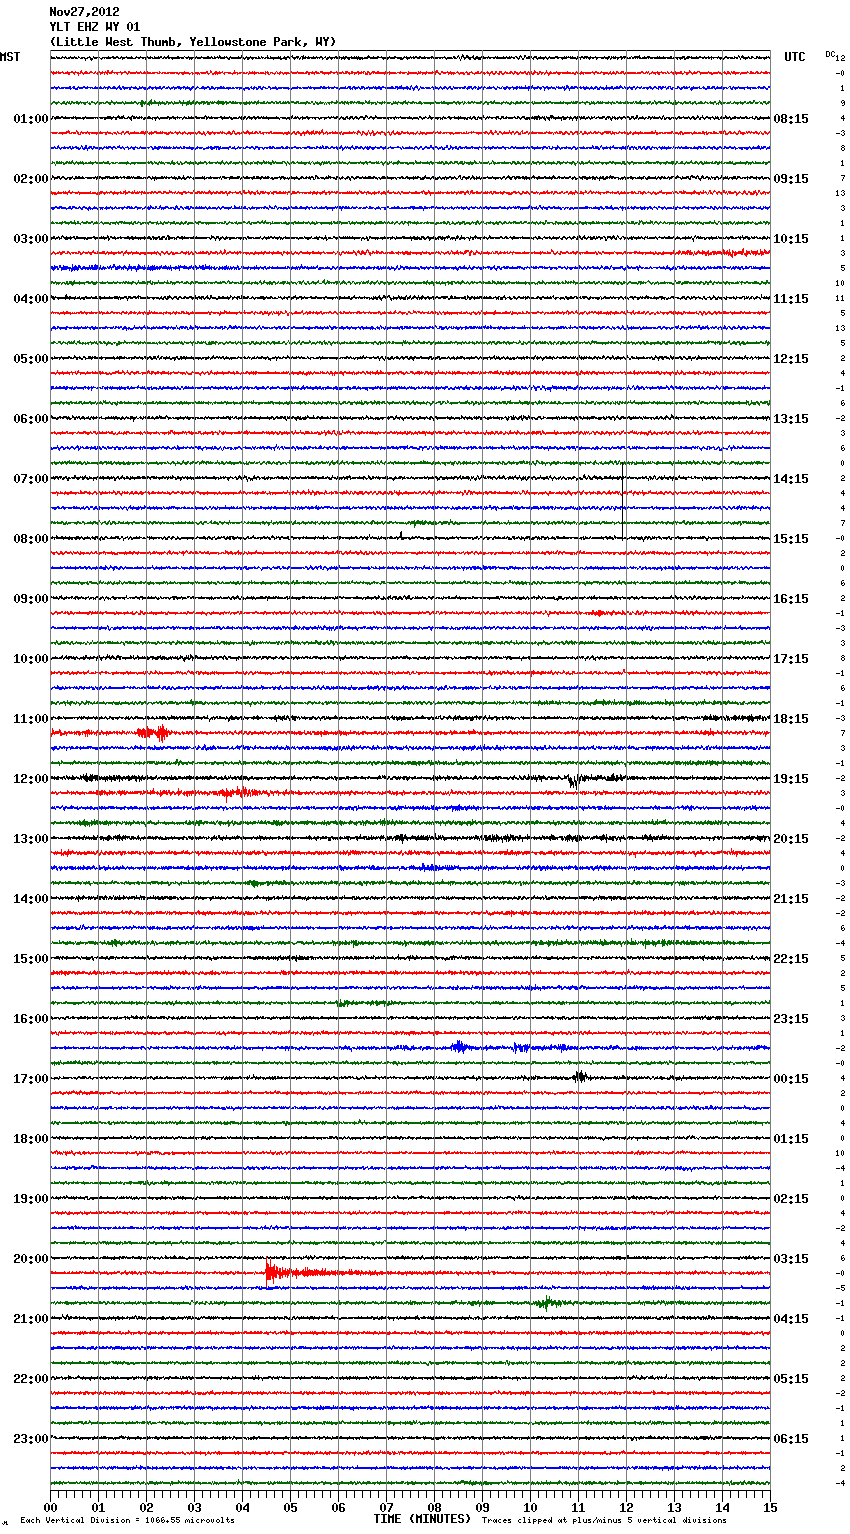The image size is (850, 1534).
Task: Click the "21:15" UTC time label
Action: coord(791,899)
